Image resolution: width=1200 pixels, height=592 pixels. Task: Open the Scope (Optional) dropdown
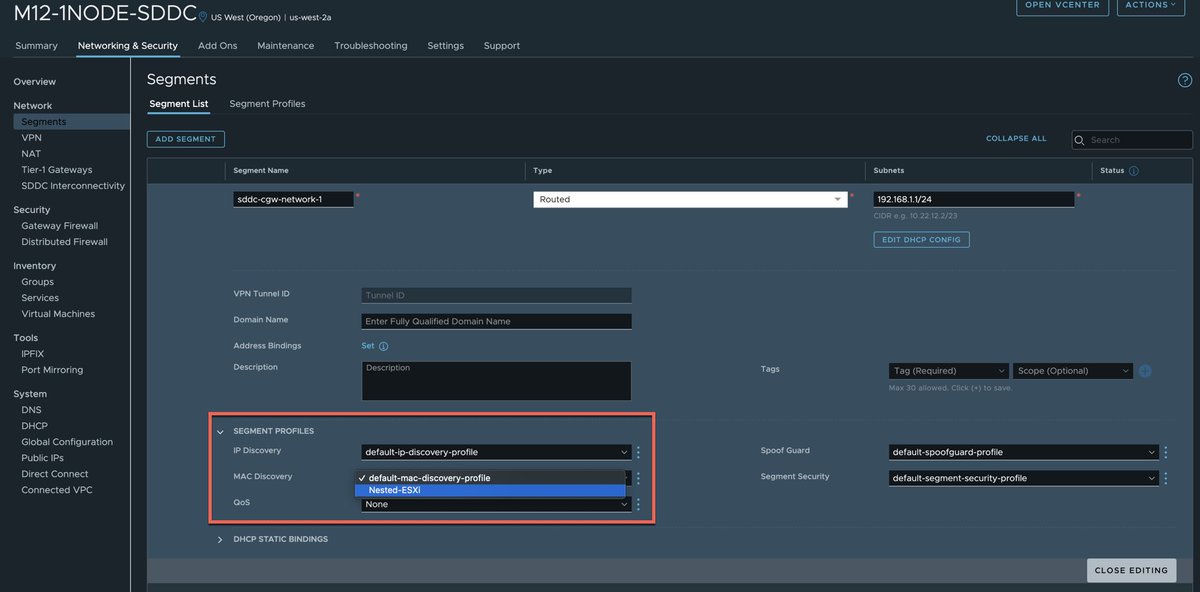pos(1073,371)
